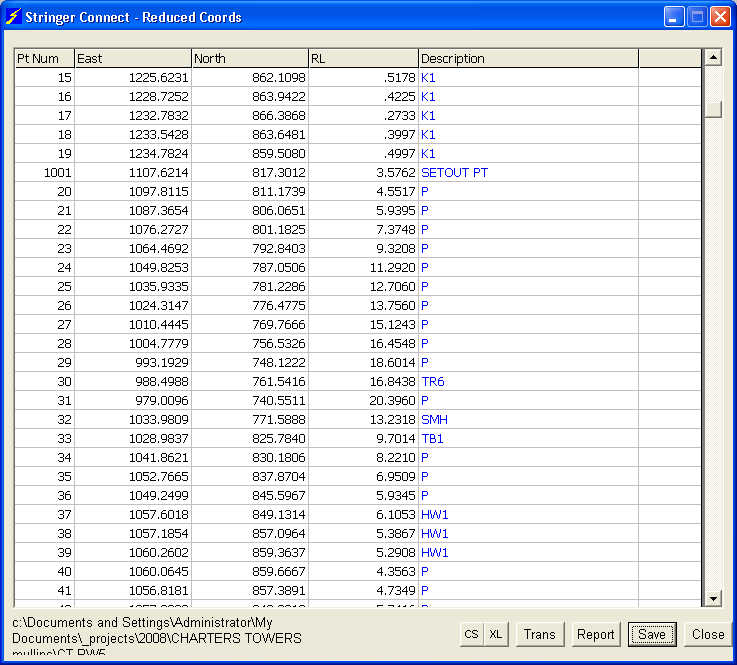Click P description in row 41
737x665 pixels.
click(x=528, y=591)
